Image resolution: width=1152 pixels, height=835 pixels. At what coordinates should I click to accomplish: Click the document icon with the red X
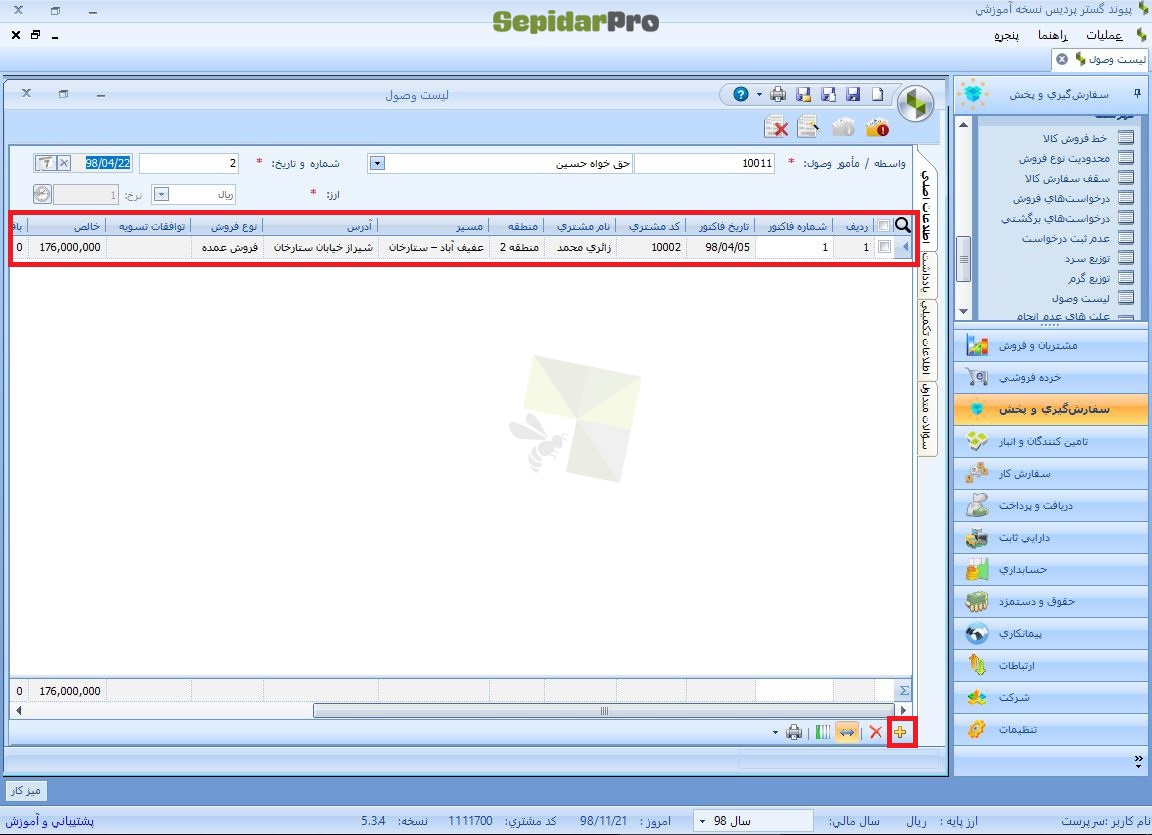776,127
